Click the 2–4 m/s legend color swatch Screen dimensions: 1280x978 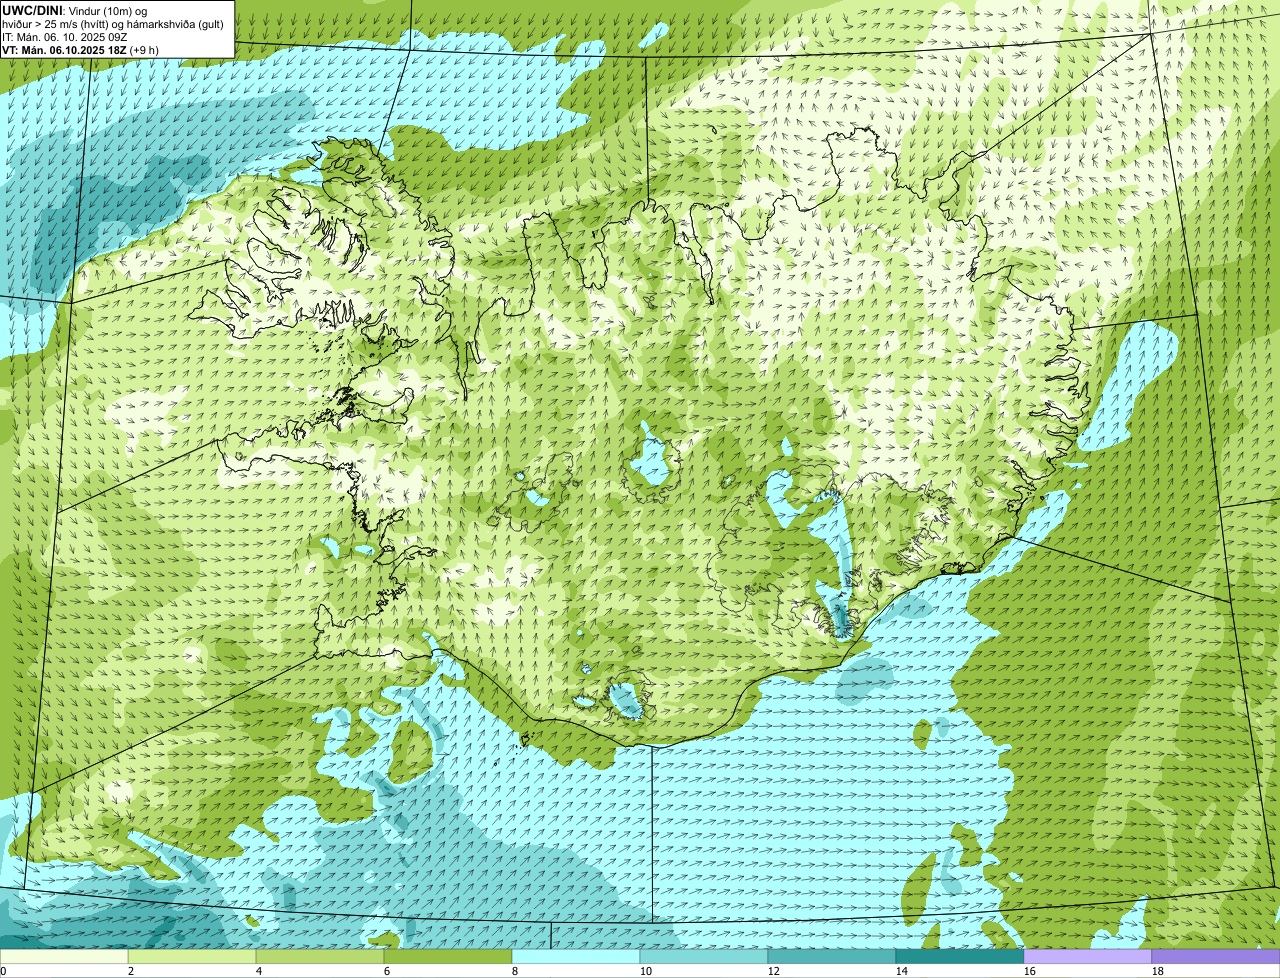192,956
